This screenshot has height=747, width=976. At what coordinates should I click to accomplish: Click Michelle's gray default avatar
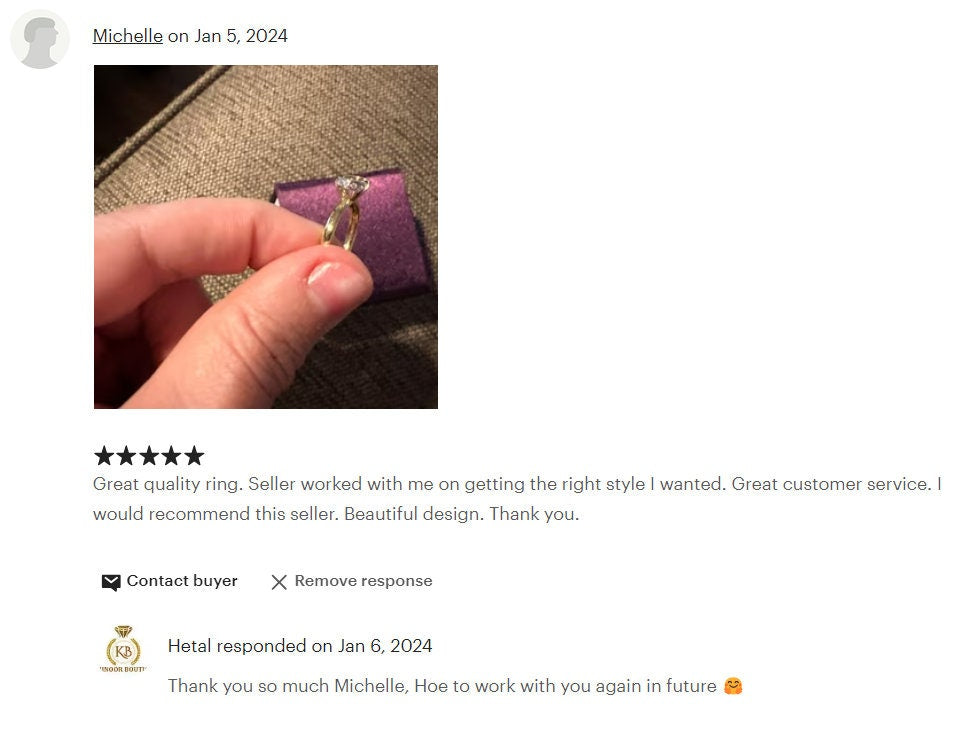click(40, 39)
